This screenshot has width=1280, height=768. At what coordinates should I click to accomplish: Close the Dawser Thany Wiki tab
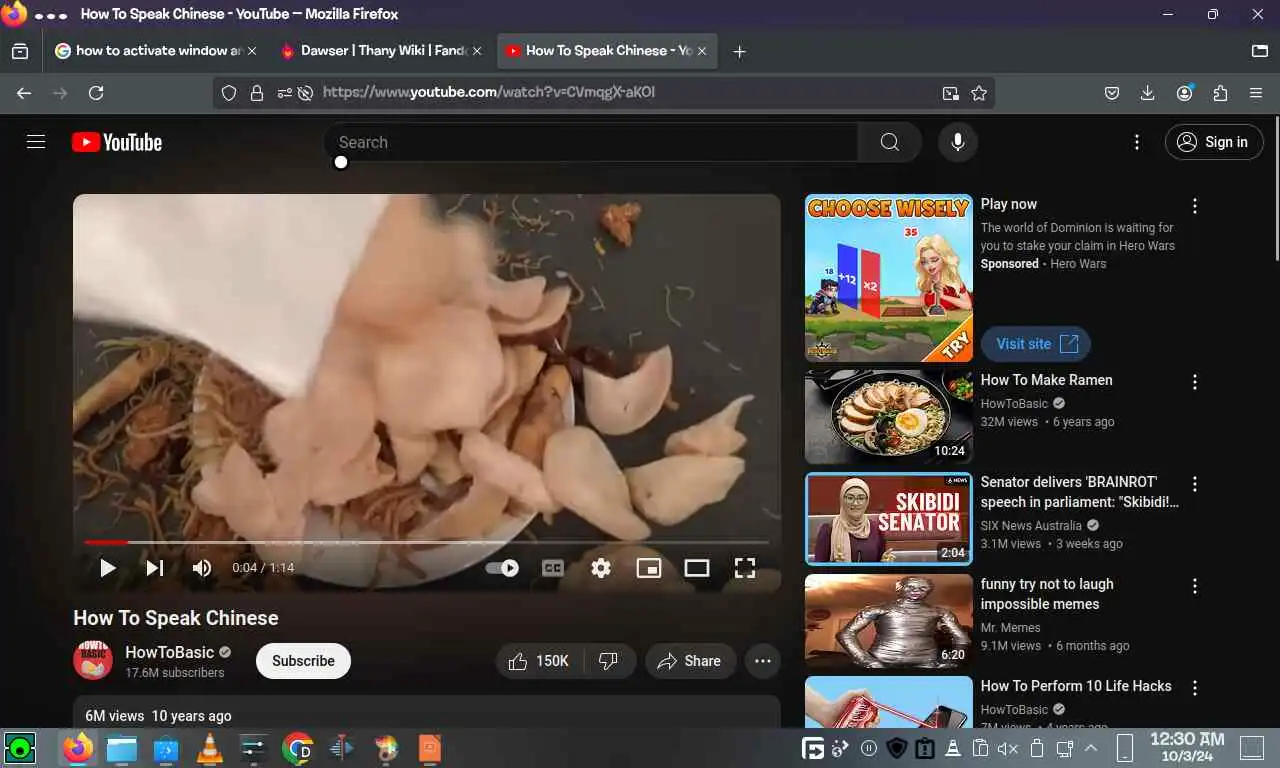[x=477, y=51]
